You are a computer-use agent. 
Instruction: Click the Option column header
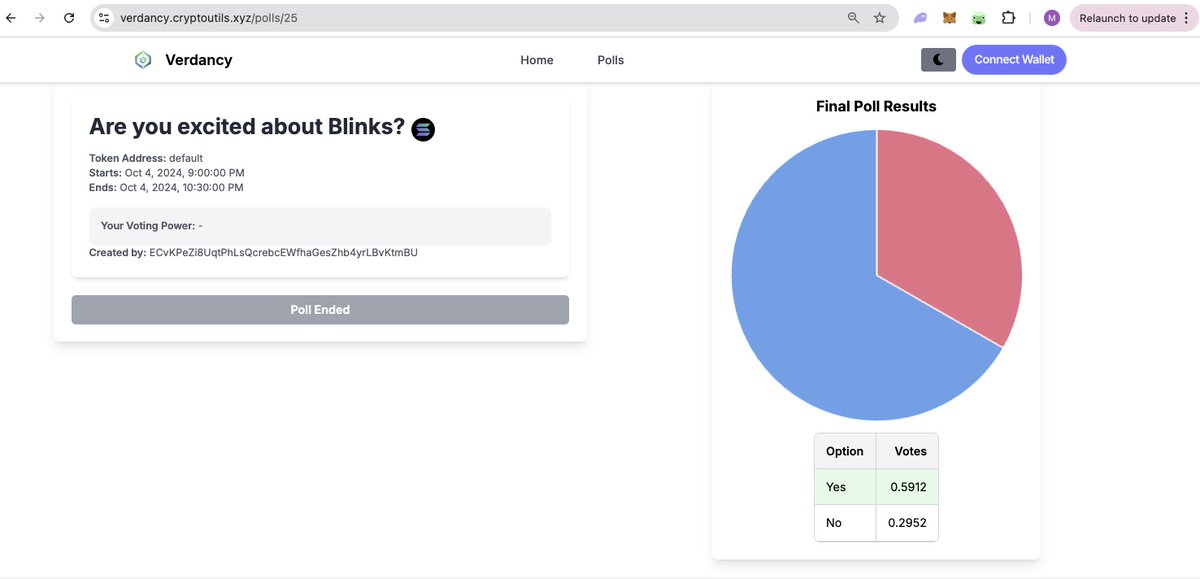tap(845, 451)
